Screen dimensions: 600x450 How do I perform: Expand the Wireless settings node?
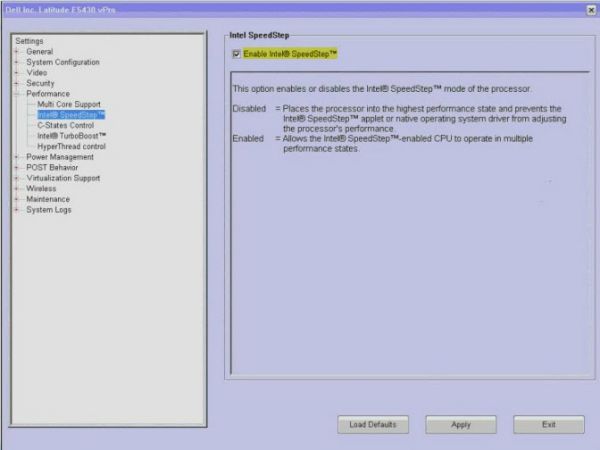tap(16, 189)
